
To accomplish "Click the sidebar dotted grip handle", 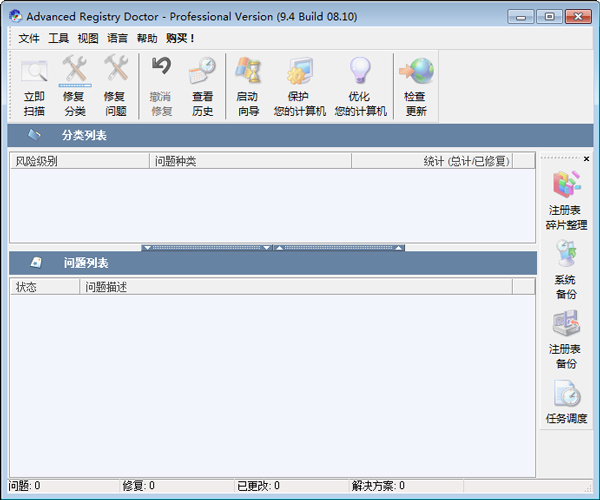I will [561, 158].
